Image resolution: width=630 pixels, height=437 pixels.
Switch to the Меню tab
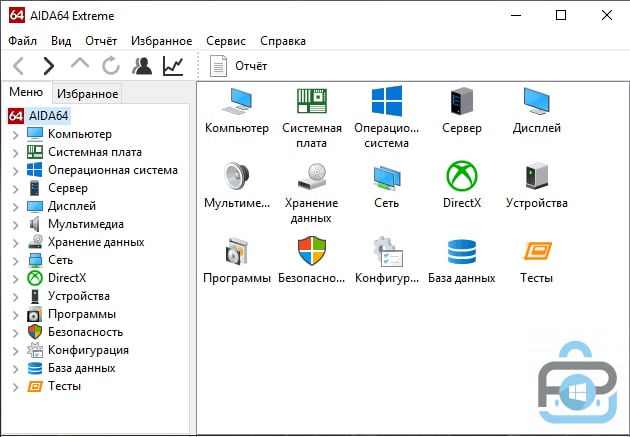(26, 92)
